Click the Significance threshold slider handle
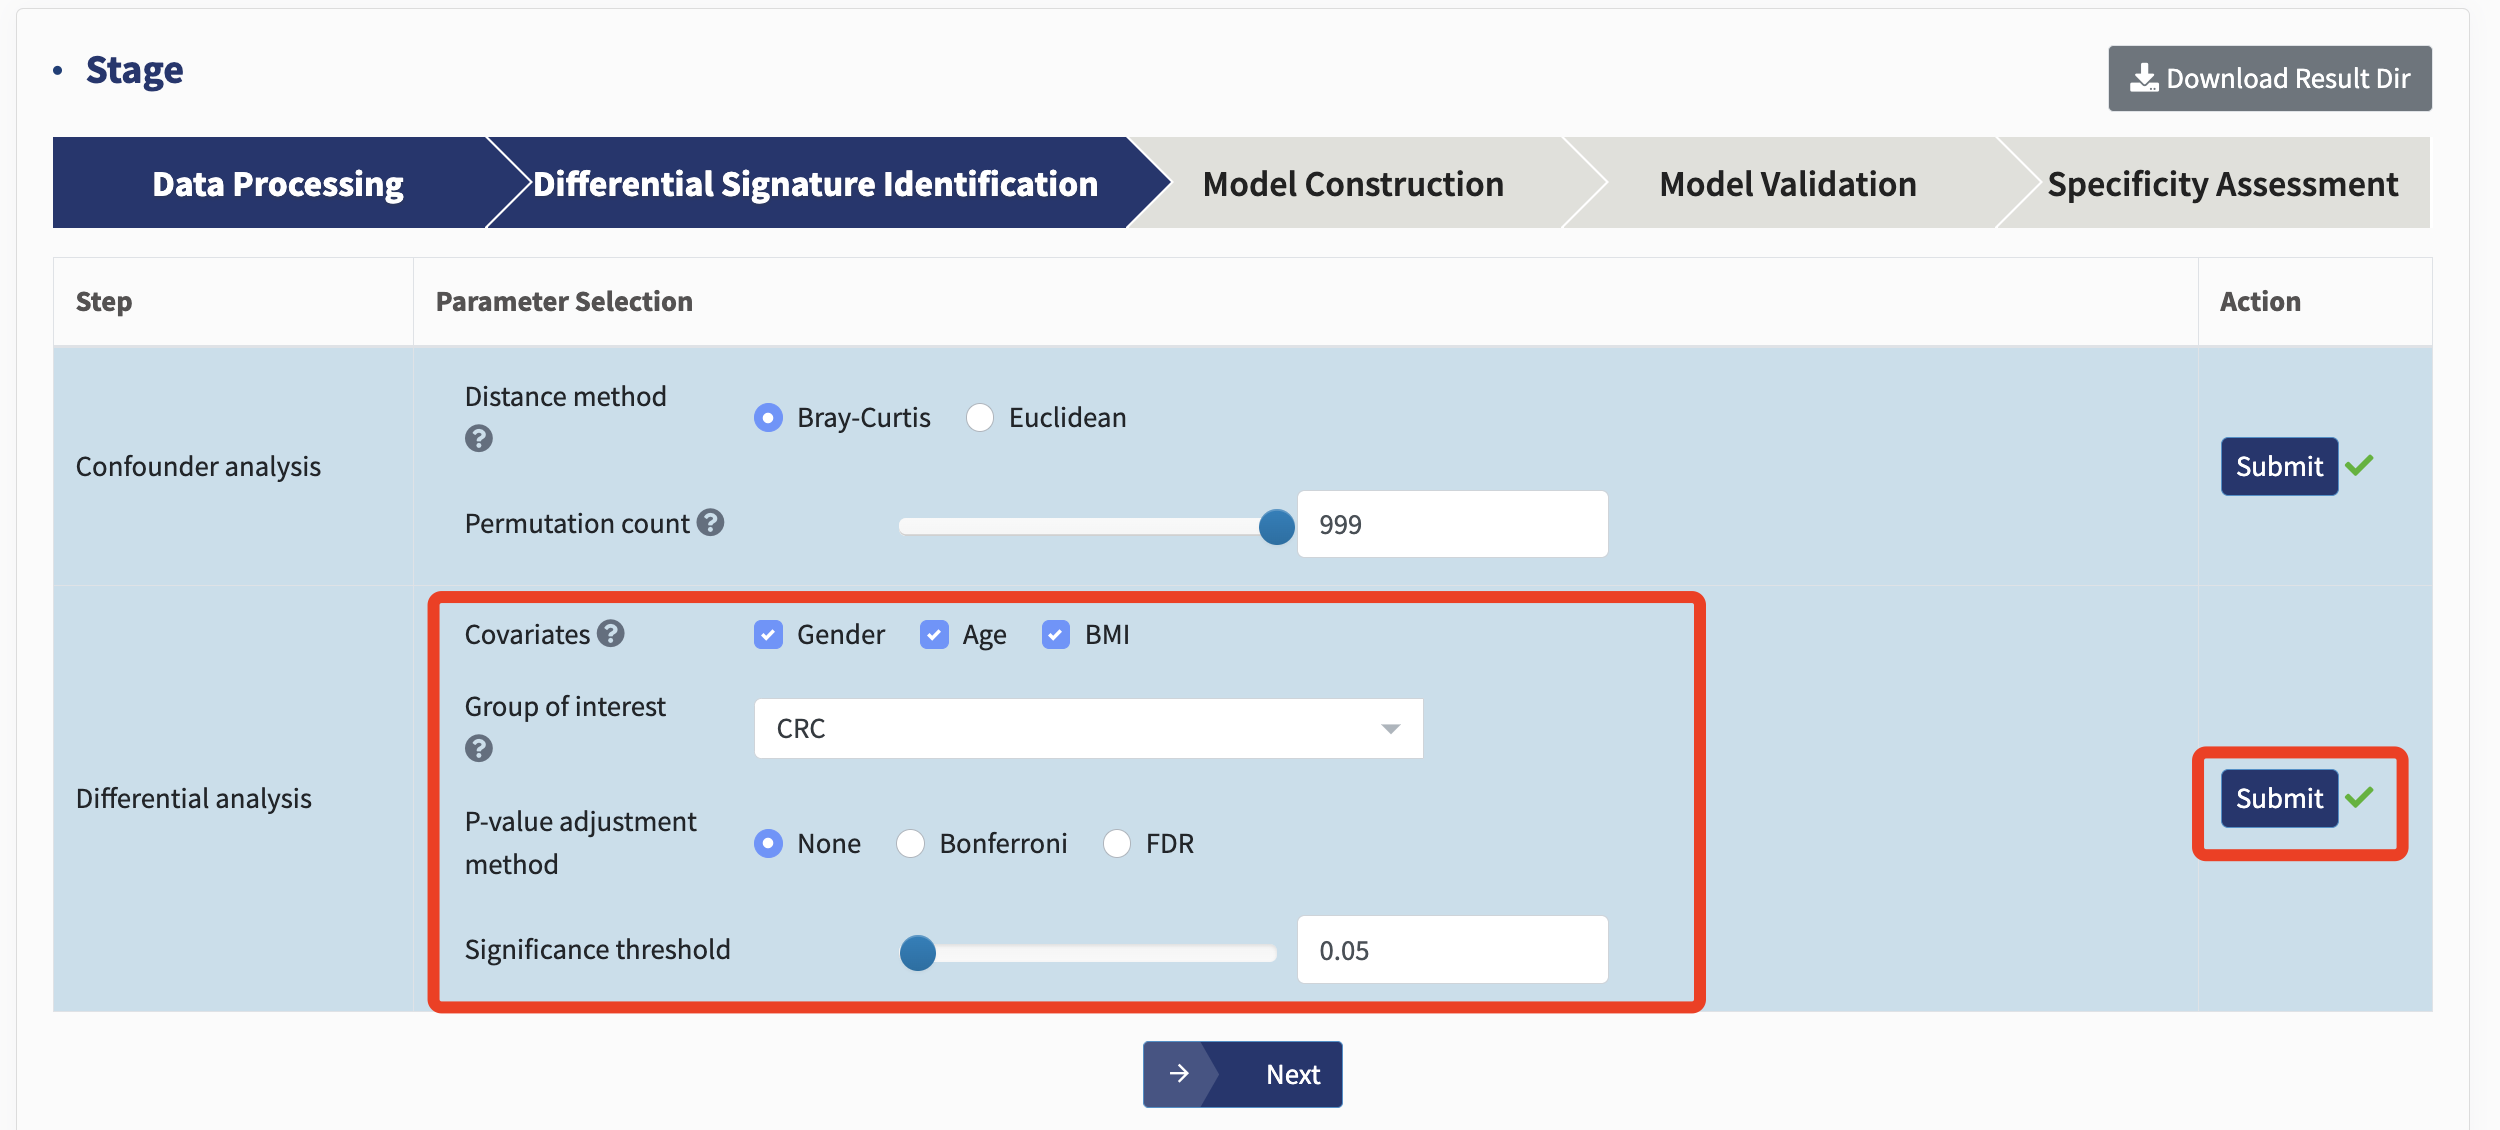The image size is (2500, 1130). point(918,953)
